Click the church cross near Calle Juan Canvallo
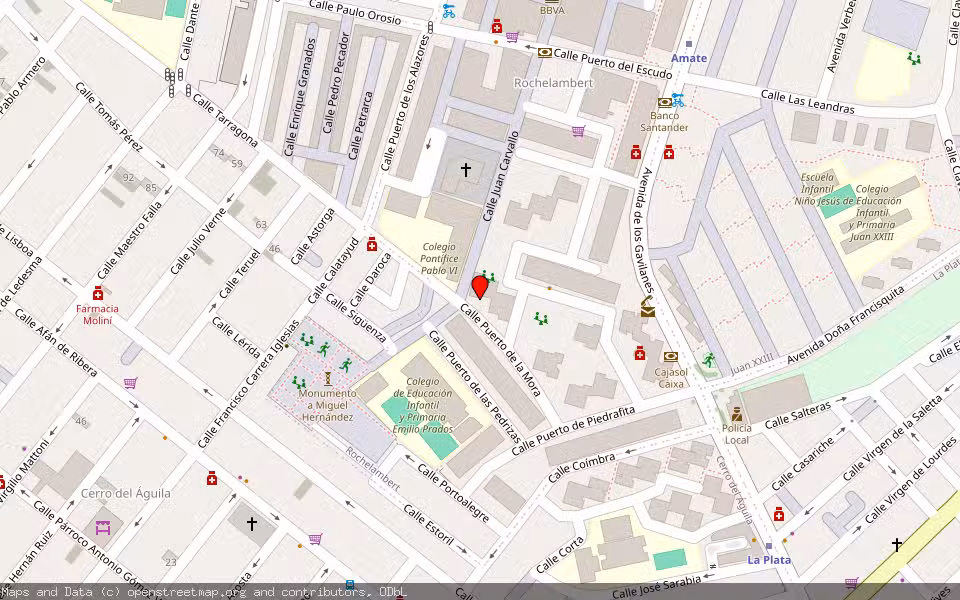 (464, 168)
